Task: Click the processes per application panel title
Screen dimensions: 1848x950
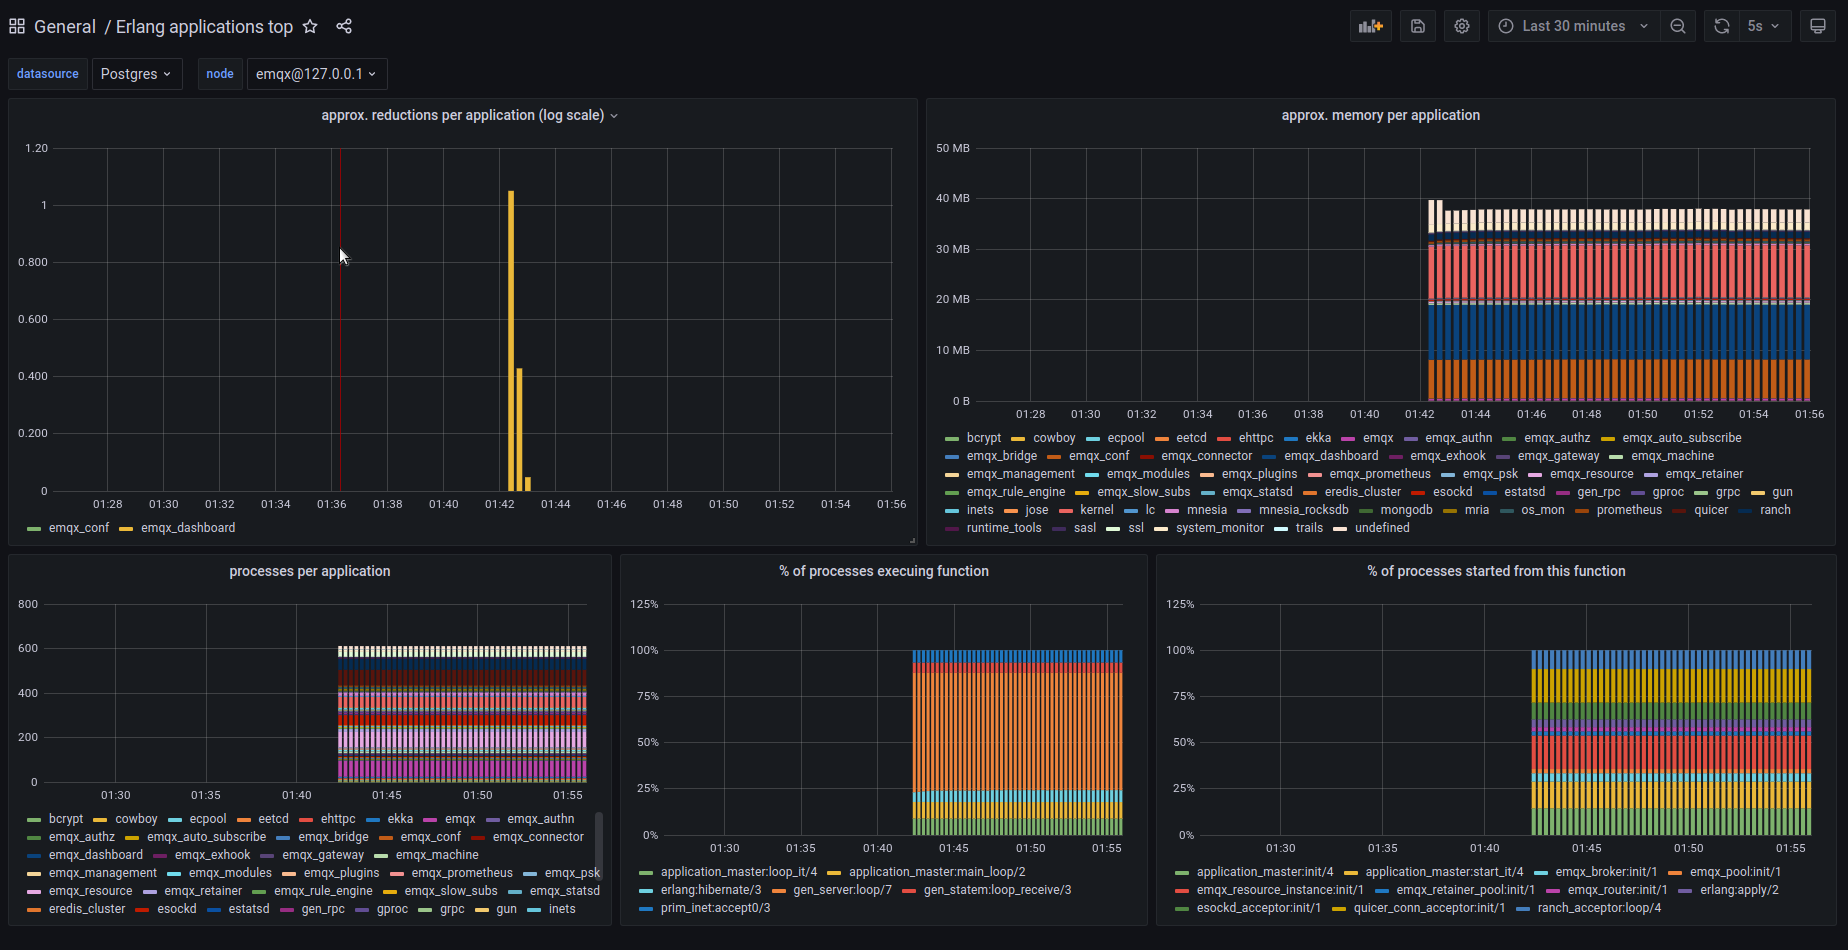Action: pyautogui.click(x=310, y=571)
